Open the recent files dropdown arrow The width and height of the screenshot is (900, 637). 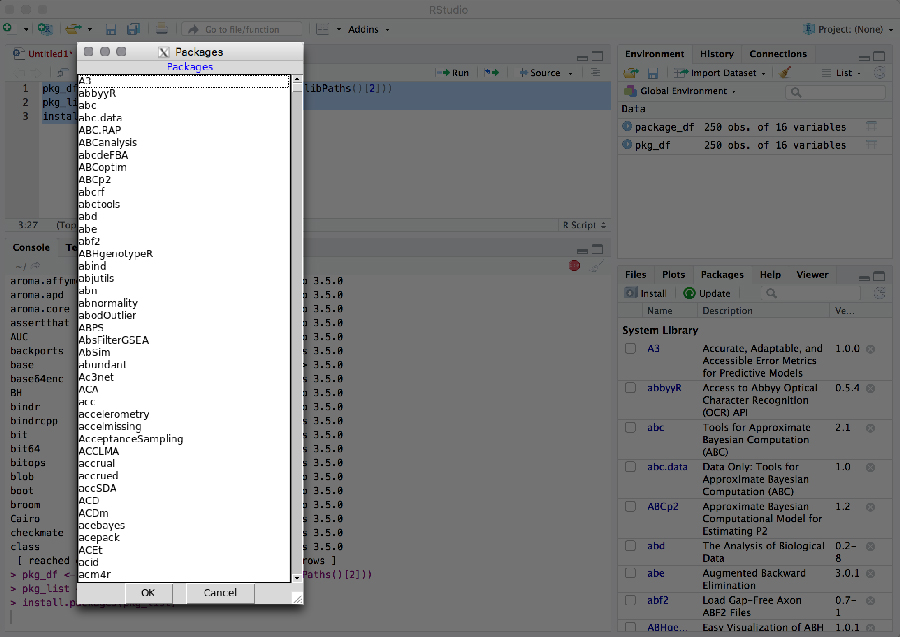pyautogui.click(x=90, y=29)
